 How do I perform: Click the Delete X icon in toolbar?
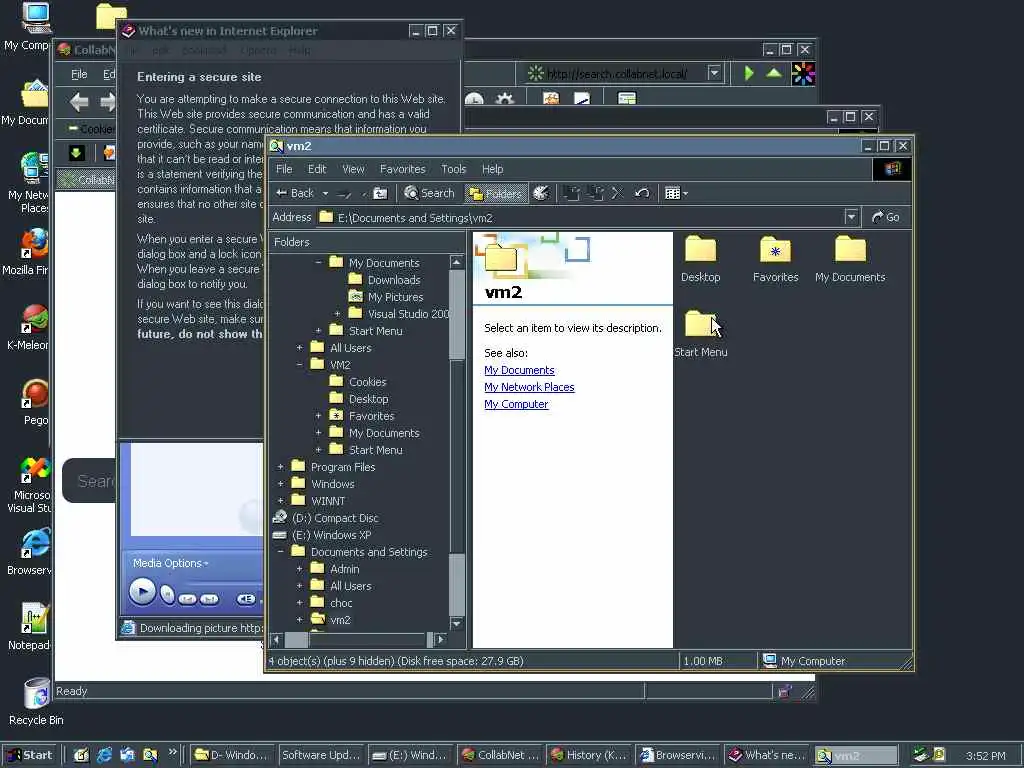point(617,193)
